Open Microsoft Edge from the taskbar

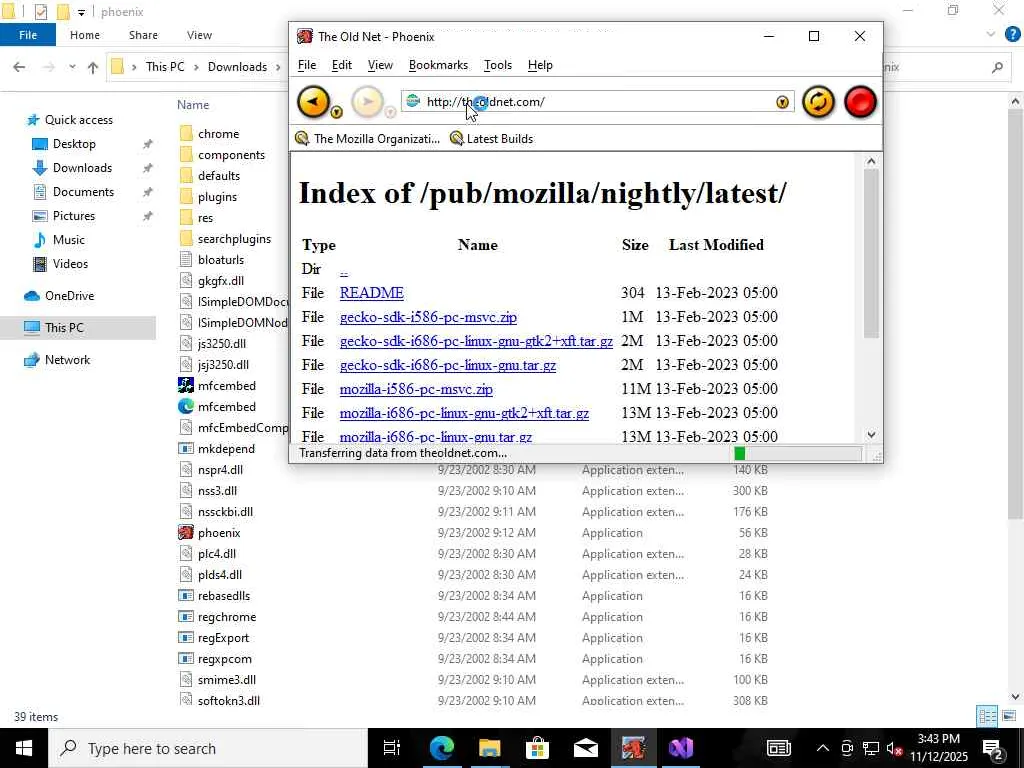(x=441, y=748)
